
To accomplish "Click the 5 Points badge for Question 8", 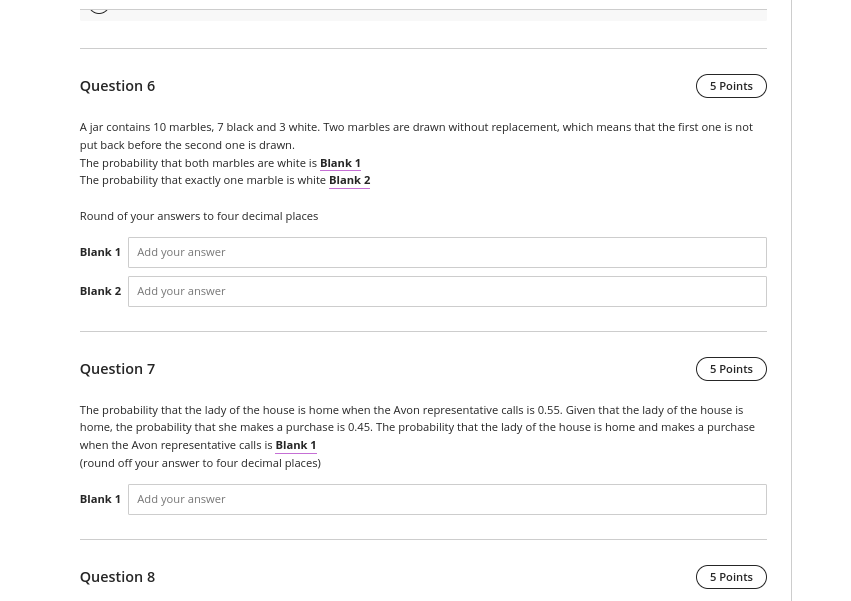I will [731, 577].
